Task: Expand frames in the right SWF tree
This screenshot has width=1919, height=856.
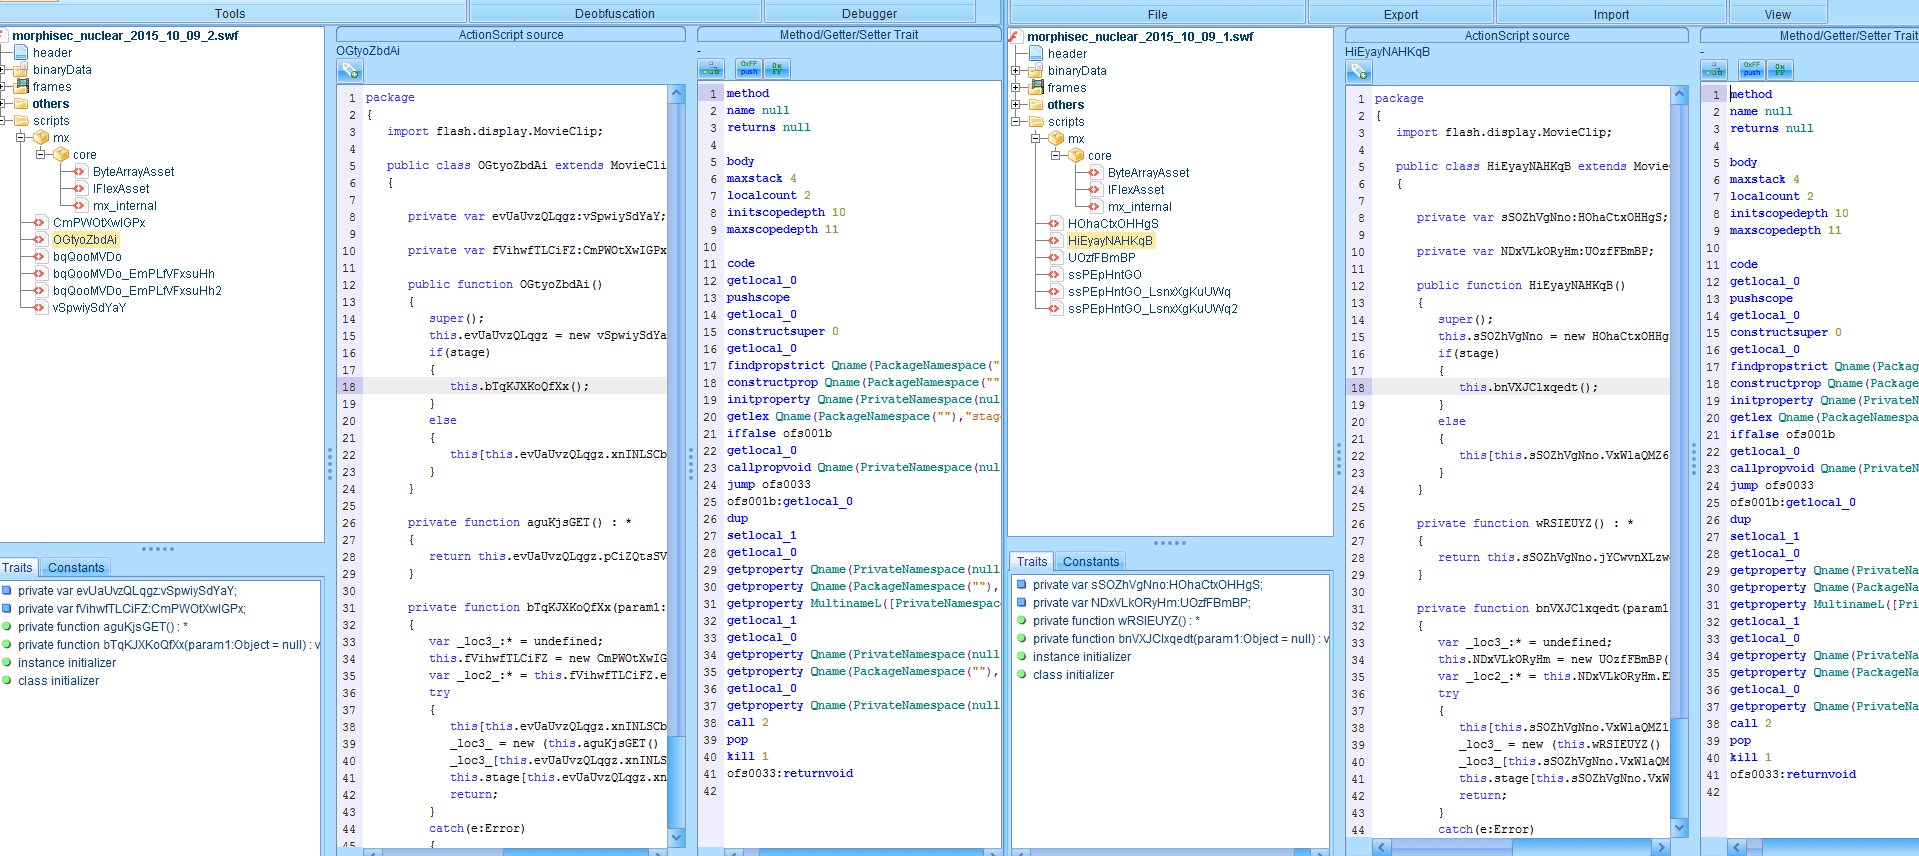Action: click(1016, 87)
